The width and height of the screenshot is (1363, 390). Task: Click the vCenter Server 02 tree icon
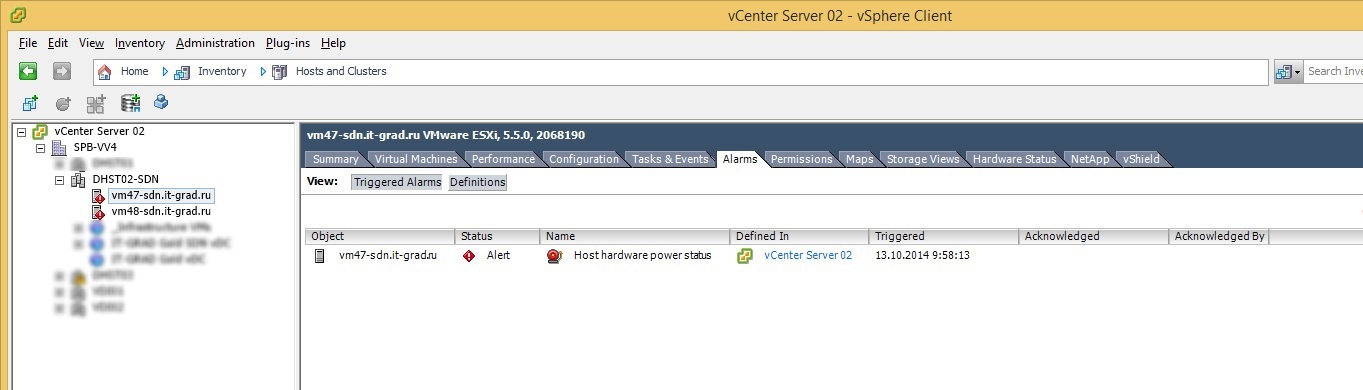40,131
